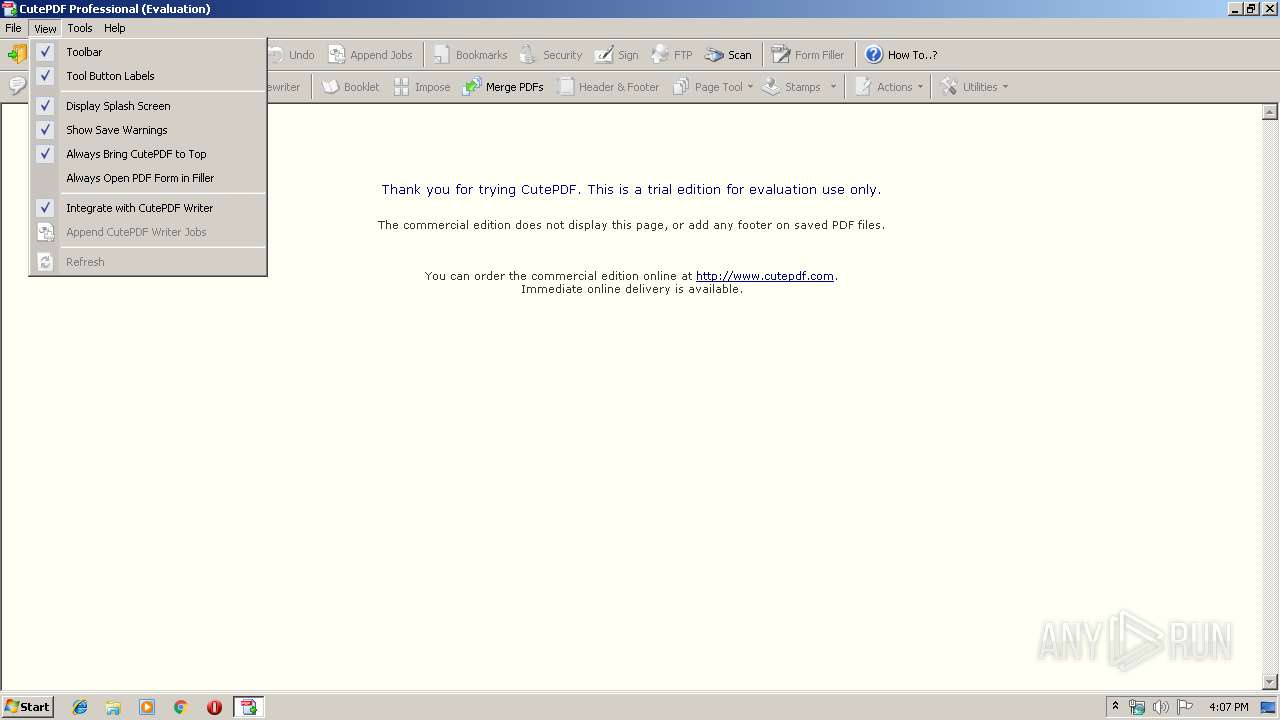Click the Start button
Viewport: 1280px width, 720px height.
click(x=28, y=707)
